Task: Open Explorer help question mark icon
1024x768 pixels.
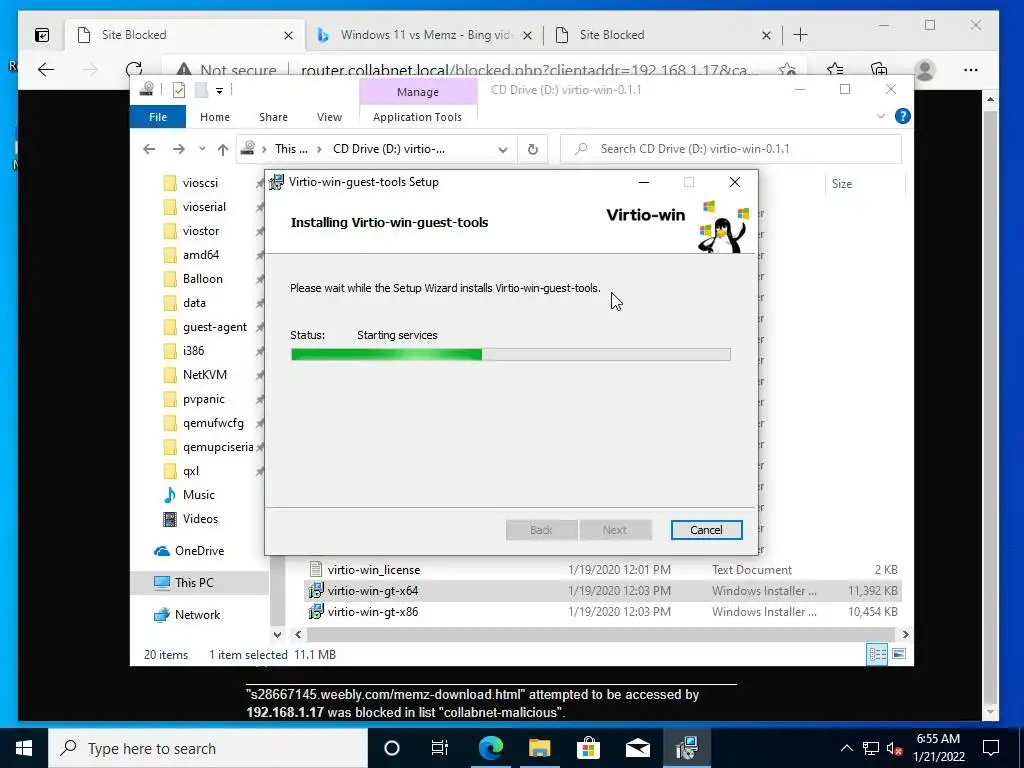Action: click(903, 116)
